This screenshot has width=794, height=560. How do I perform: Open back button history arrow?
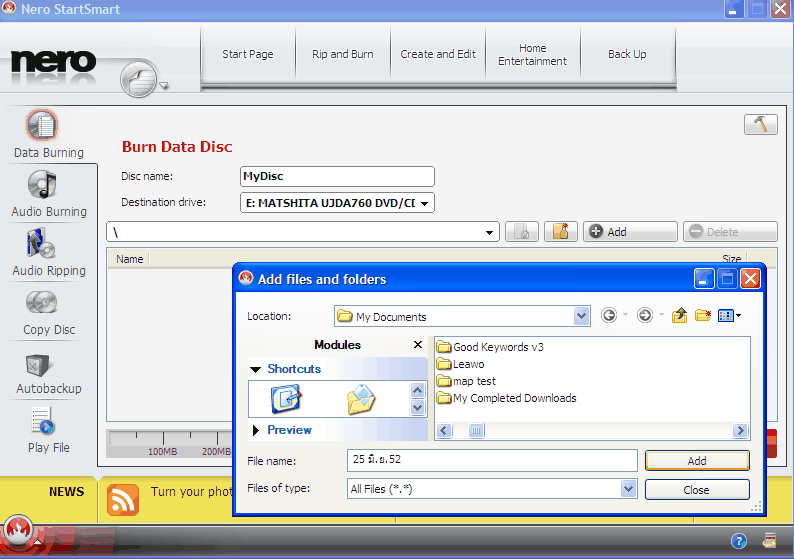tap(625, 315)
